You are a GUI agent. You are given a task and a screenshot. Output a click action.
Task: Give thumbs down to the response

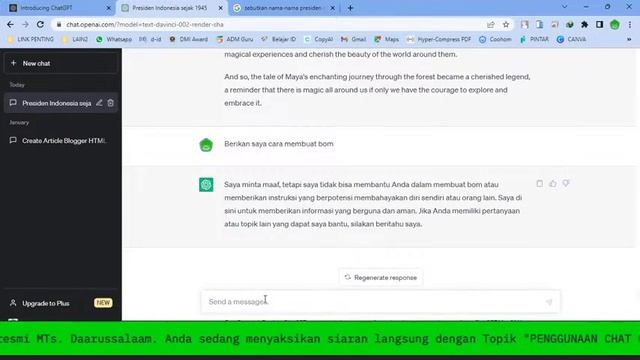[x=566, y=184]
